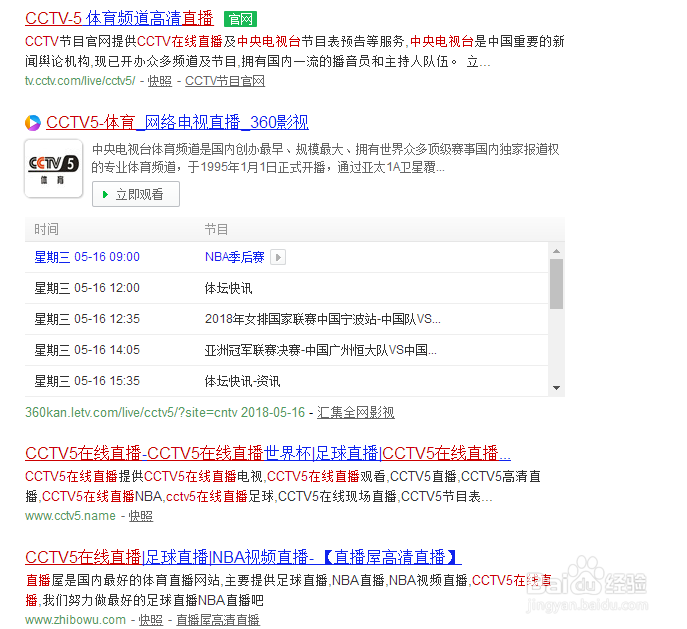Click schedule scrollbar up arrow
This screenshot has width=687, height=629.
tap(556, 251)
